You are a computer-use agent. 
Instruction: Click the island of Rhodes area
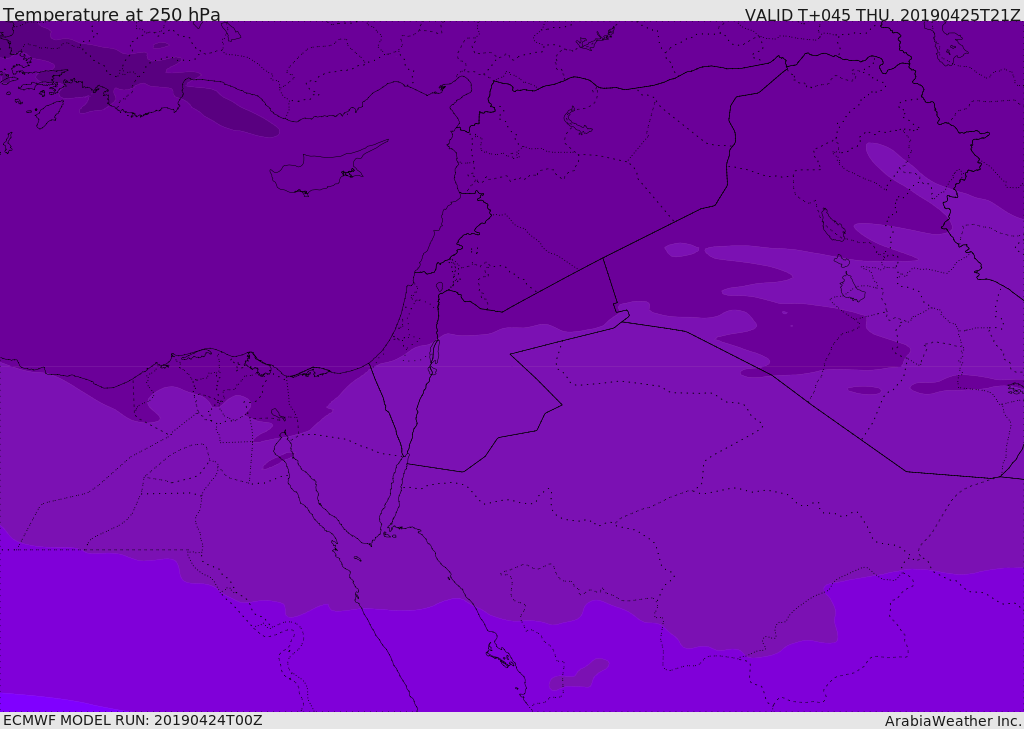pos(49,113)
